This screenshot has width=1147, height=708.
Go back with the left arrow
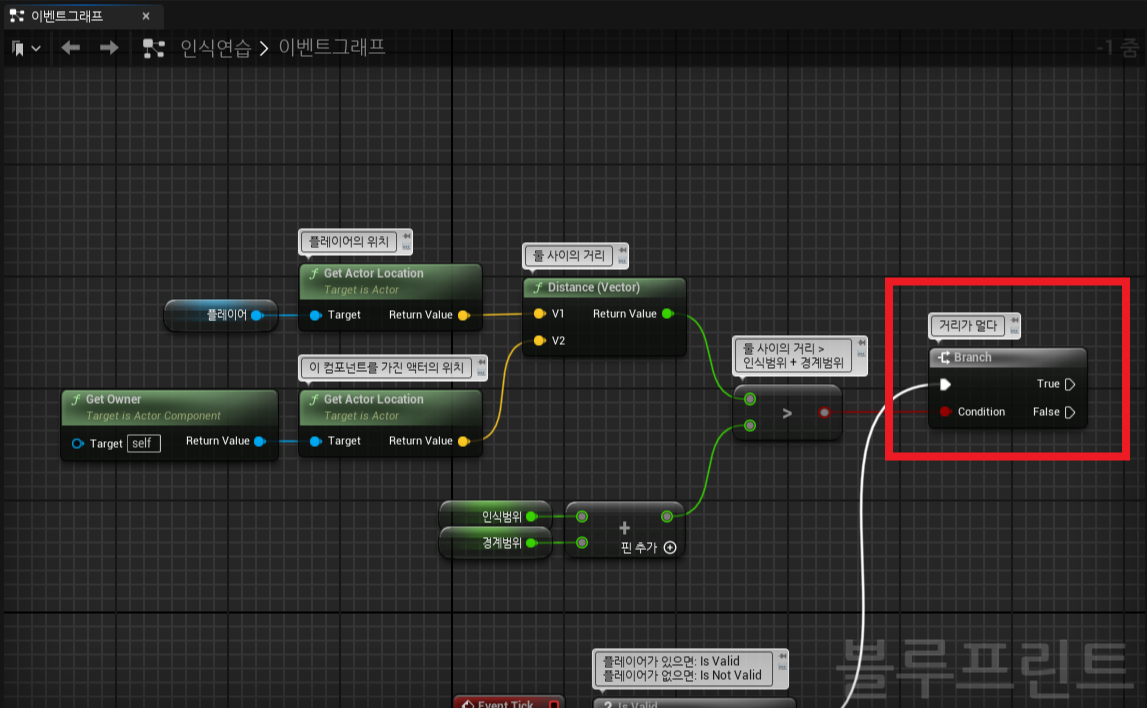[x=71, y=48]
